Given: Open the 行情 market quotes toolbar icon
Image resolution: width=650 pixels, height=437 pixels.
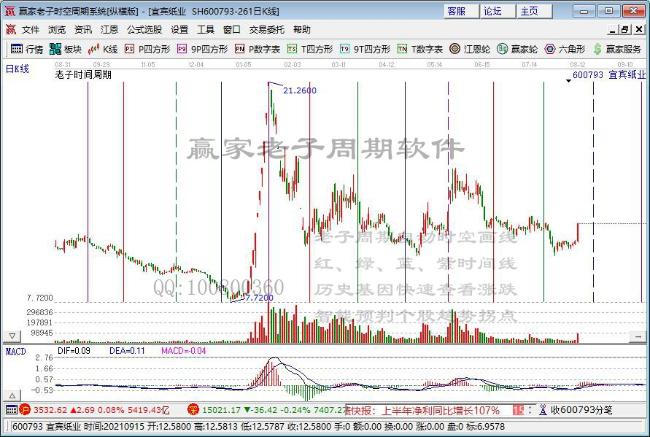Looking at the screenshot, I should (27, 49).
